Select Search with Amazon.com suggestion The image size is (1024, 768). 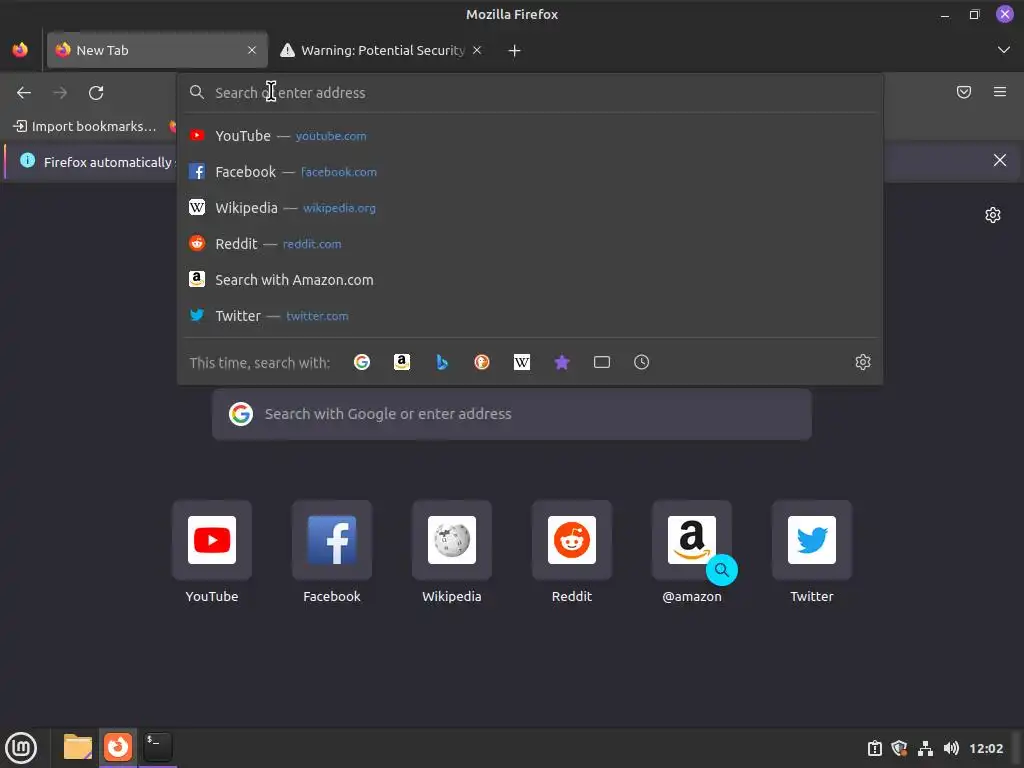coord(530,280)
